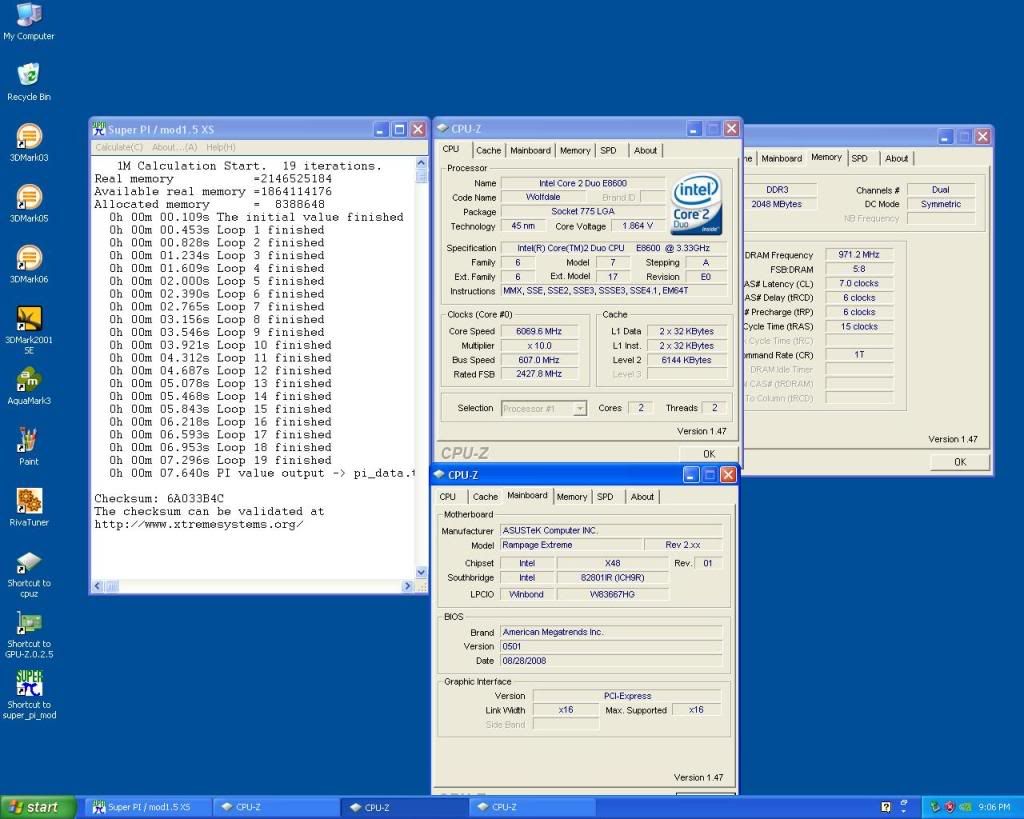Click the help question-mark tray icon
Viewport: 1024px width, 819px height.
[886, 807]
